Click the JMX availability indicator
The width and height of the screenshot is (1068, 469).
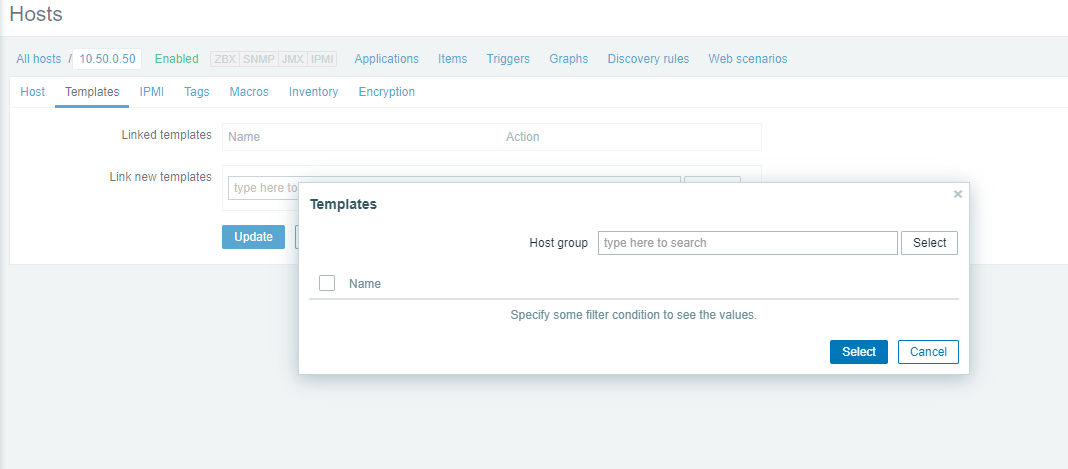[x=292, y=59]
